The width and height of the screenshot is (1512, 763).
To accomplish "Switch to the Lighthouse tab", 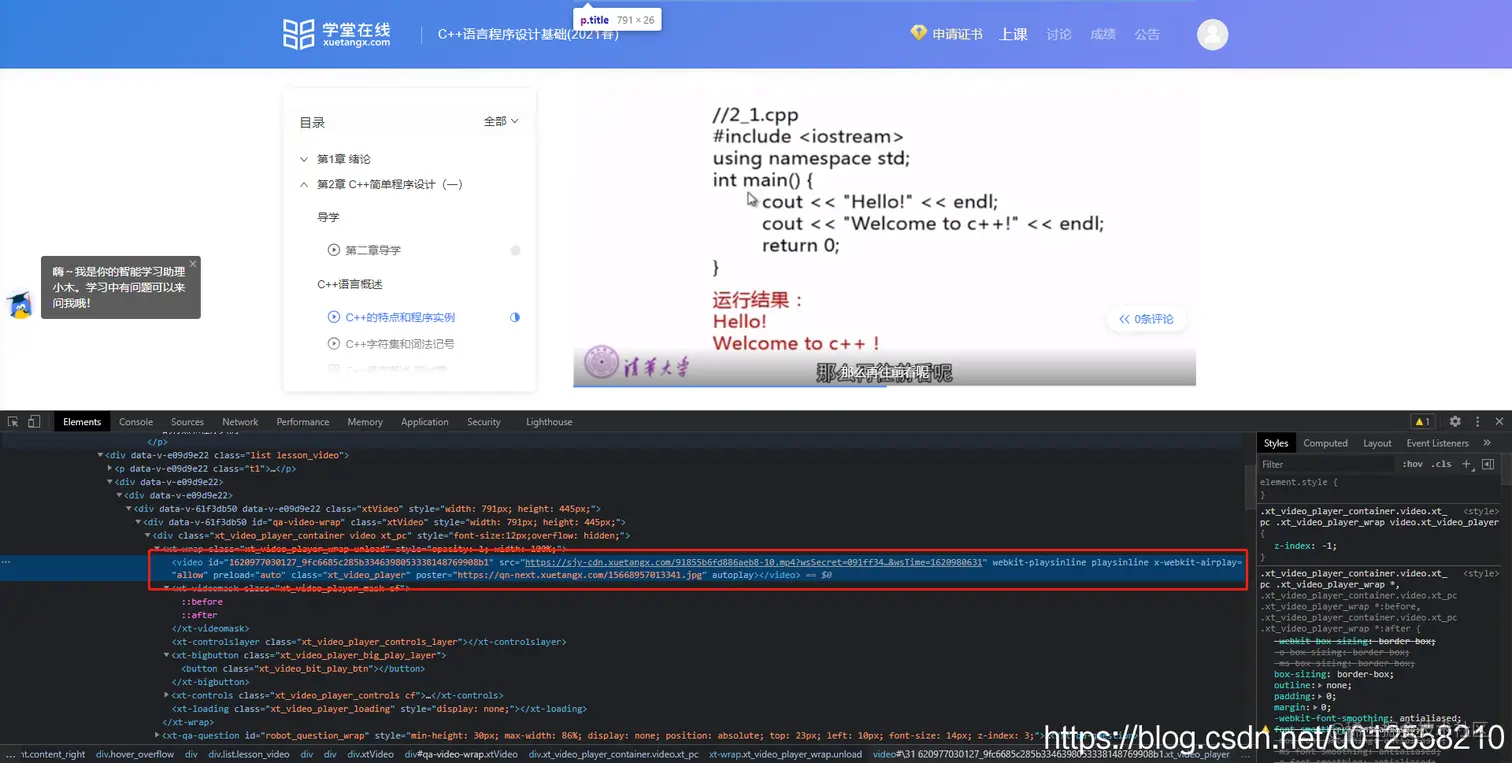I will (x=549, y=422).
